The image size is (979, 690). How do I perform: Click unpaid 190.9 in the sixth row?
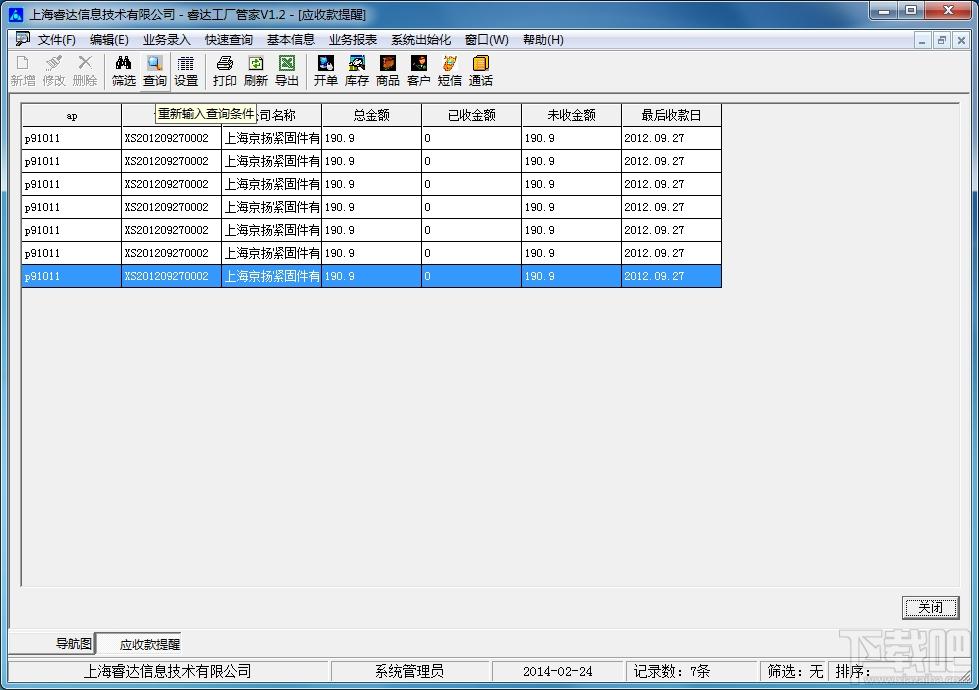(x=571, y=253)
